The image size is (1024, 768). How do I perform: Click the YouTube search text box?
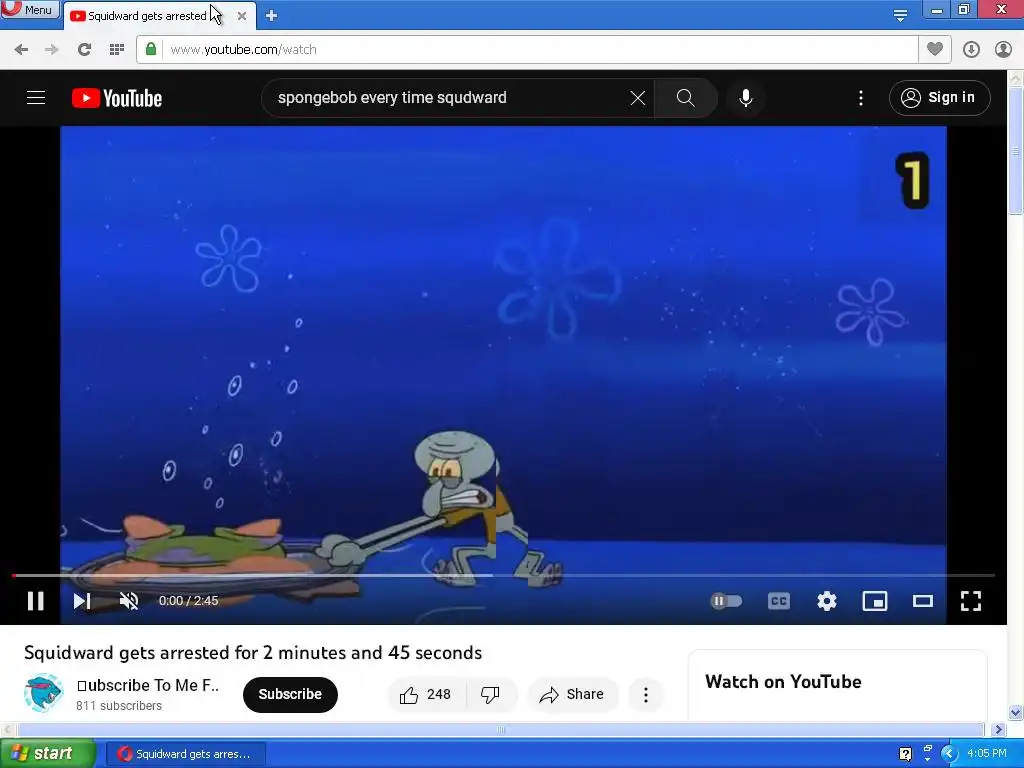(x=451, y=98)
